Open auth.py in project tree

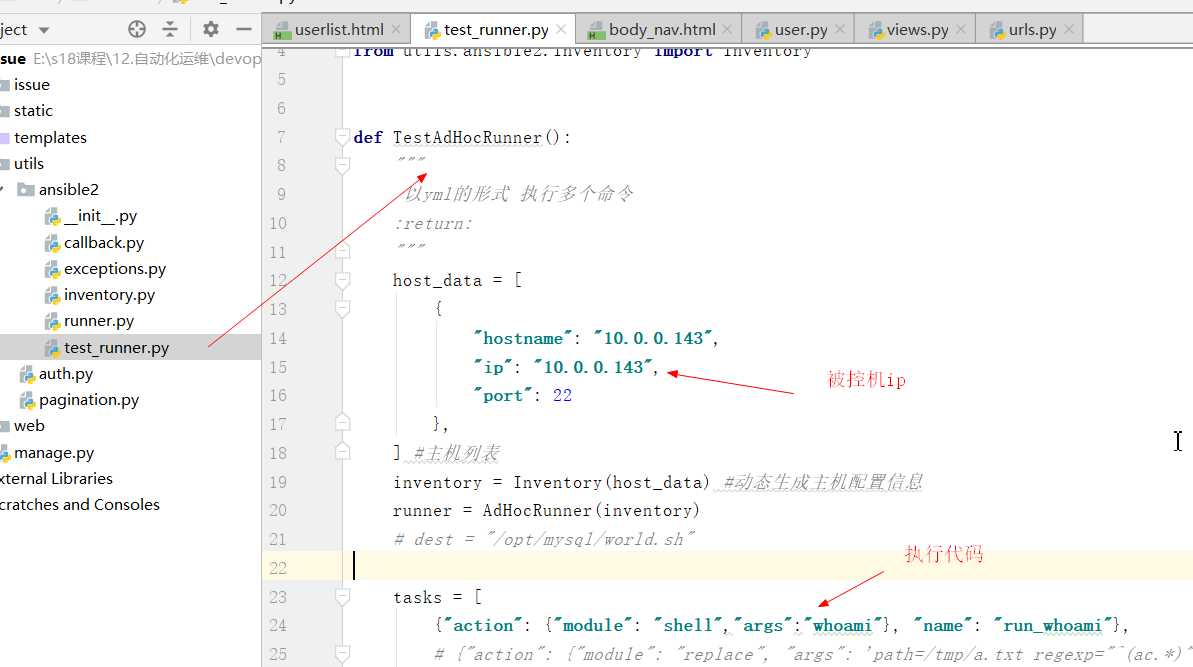point(66,373)
